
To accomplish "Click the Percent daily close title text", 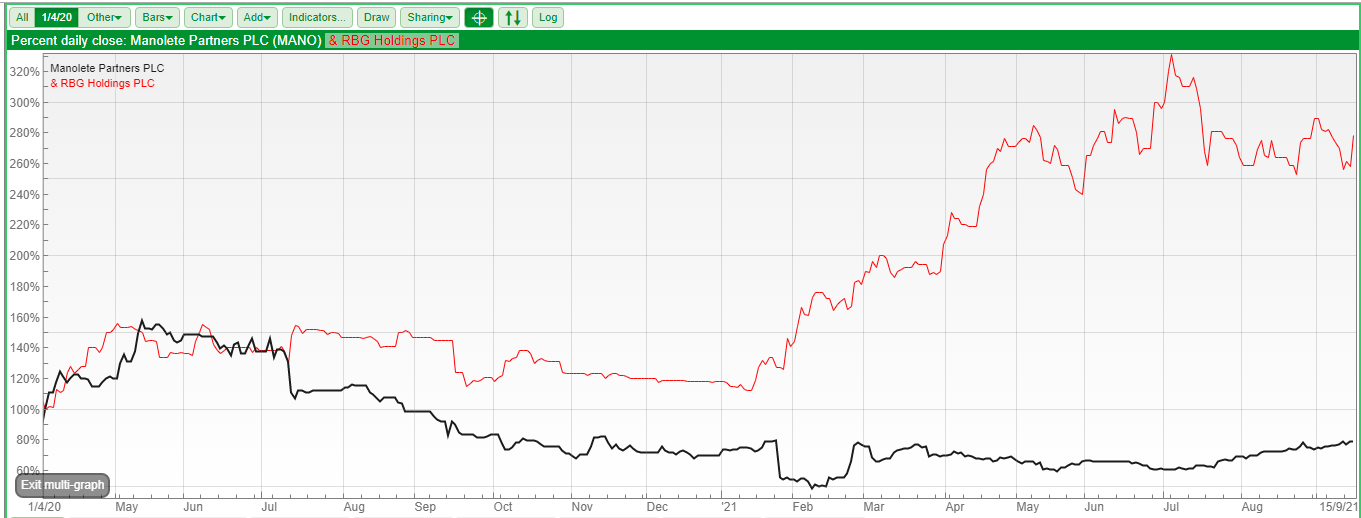I will click(165, 40).
